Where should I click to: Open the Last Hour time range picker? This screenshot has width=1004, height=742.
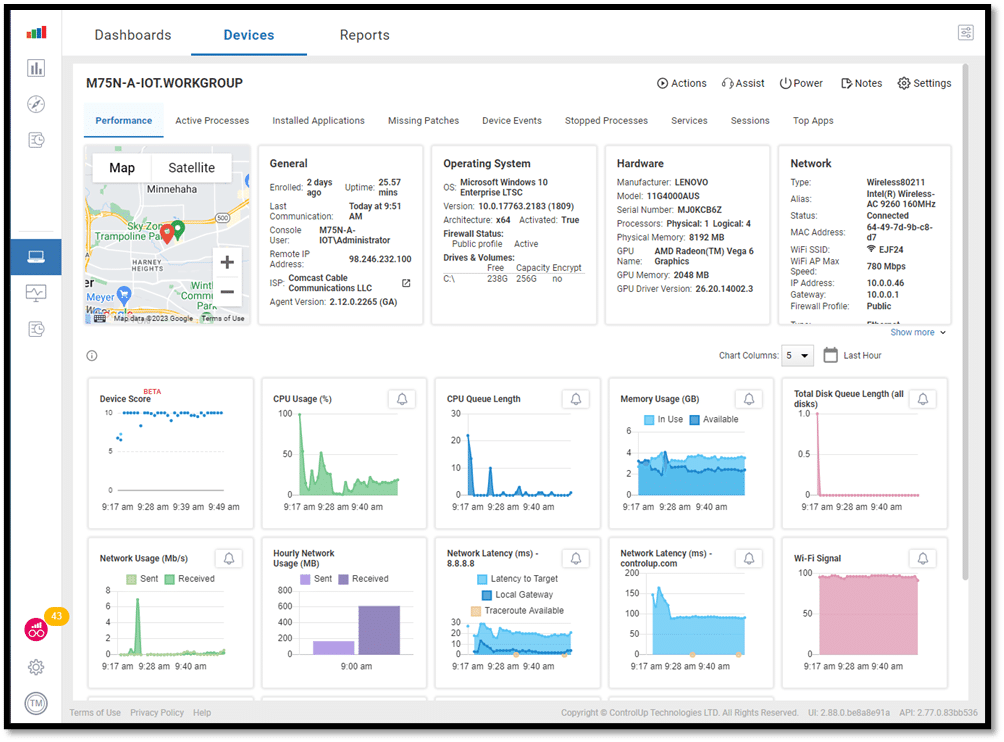[x=852, y=355]
